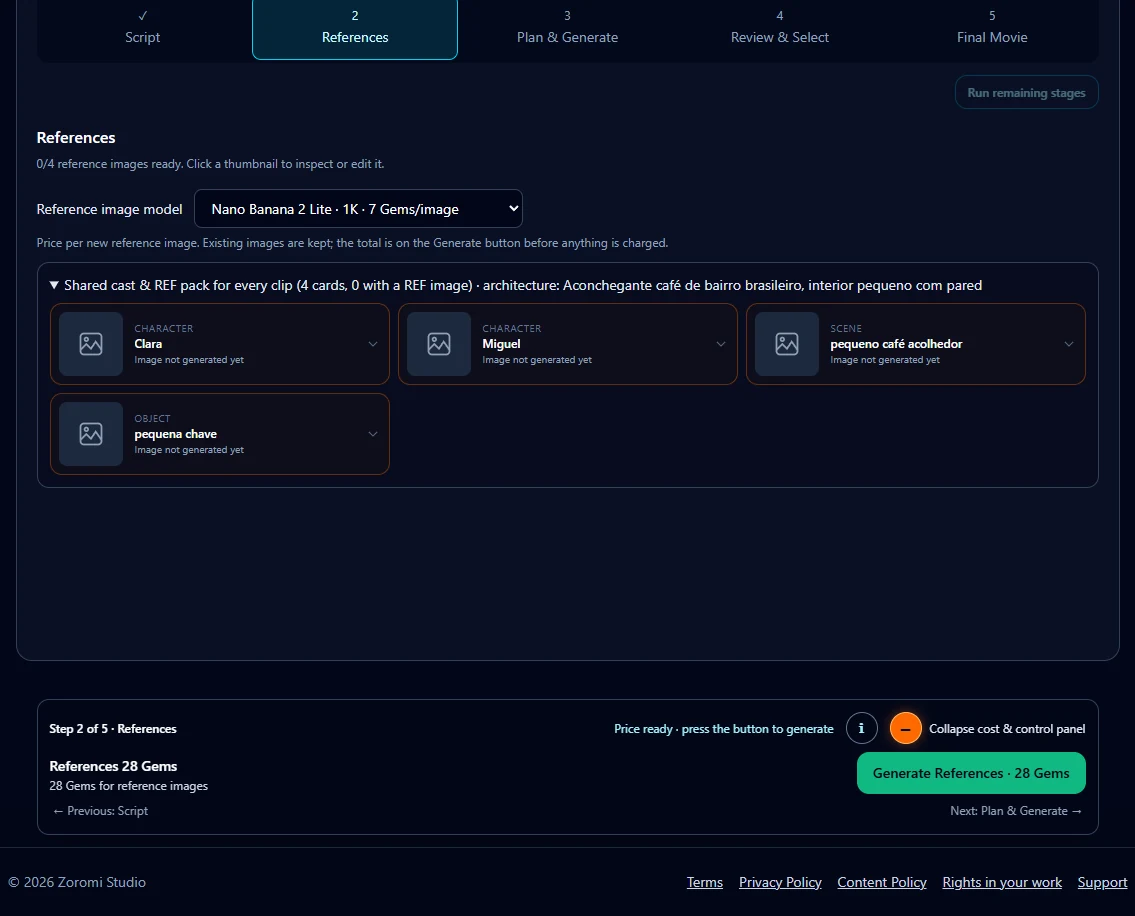Viewport: 1135px width, 916px height.
Task: Go to the Script step tab
Action: 143,29
